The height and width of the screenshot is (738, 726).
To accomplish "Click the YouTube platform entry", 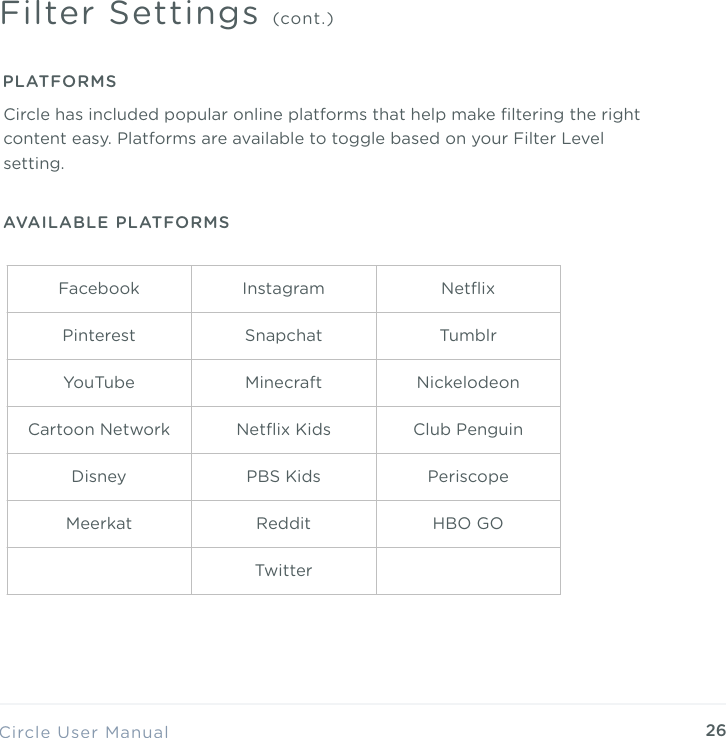I will tap(99, 383).
